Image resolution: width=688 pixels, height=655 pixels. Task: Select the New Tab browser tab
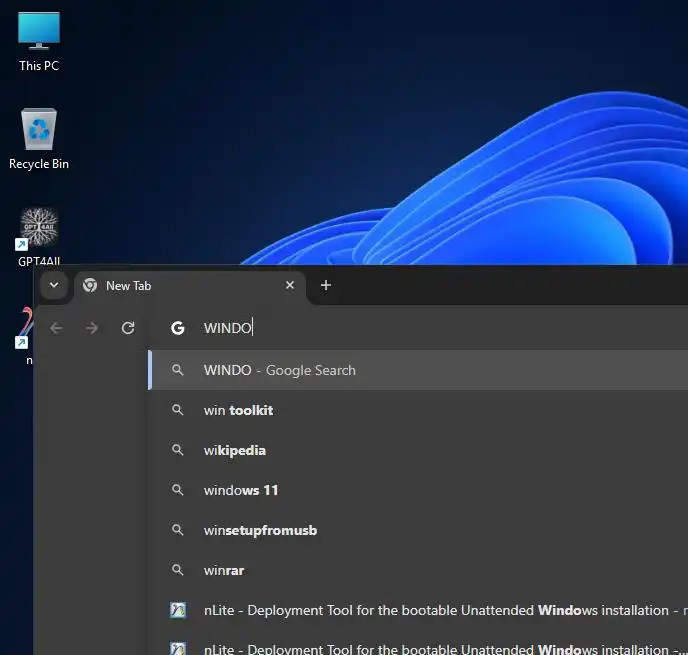[190, 286]
